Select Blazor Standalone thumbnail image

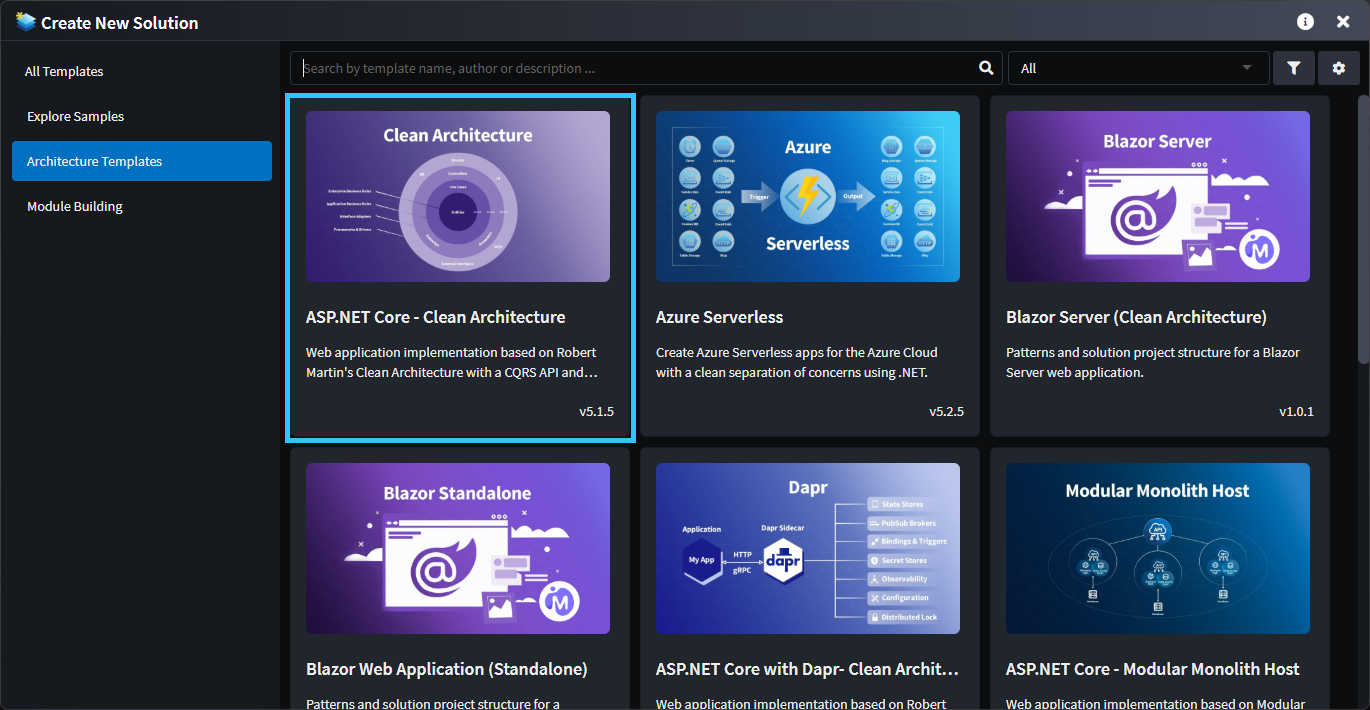click(458, 548)
